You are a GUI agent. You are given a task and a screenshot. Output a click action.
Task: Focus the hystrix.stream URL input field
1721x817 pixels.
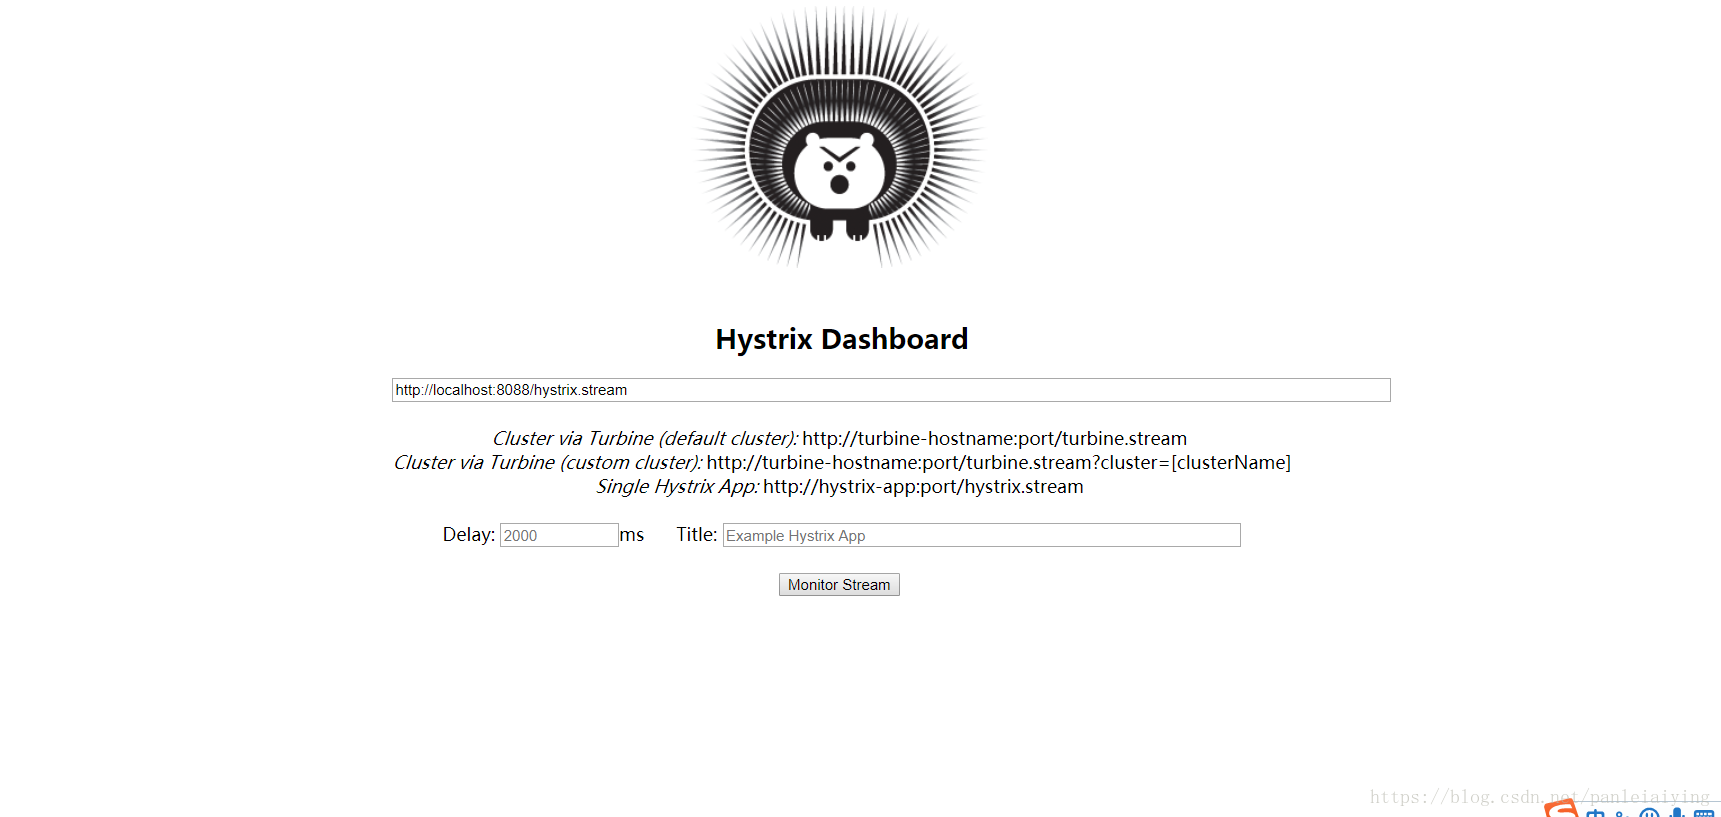[x=891, y=390]
